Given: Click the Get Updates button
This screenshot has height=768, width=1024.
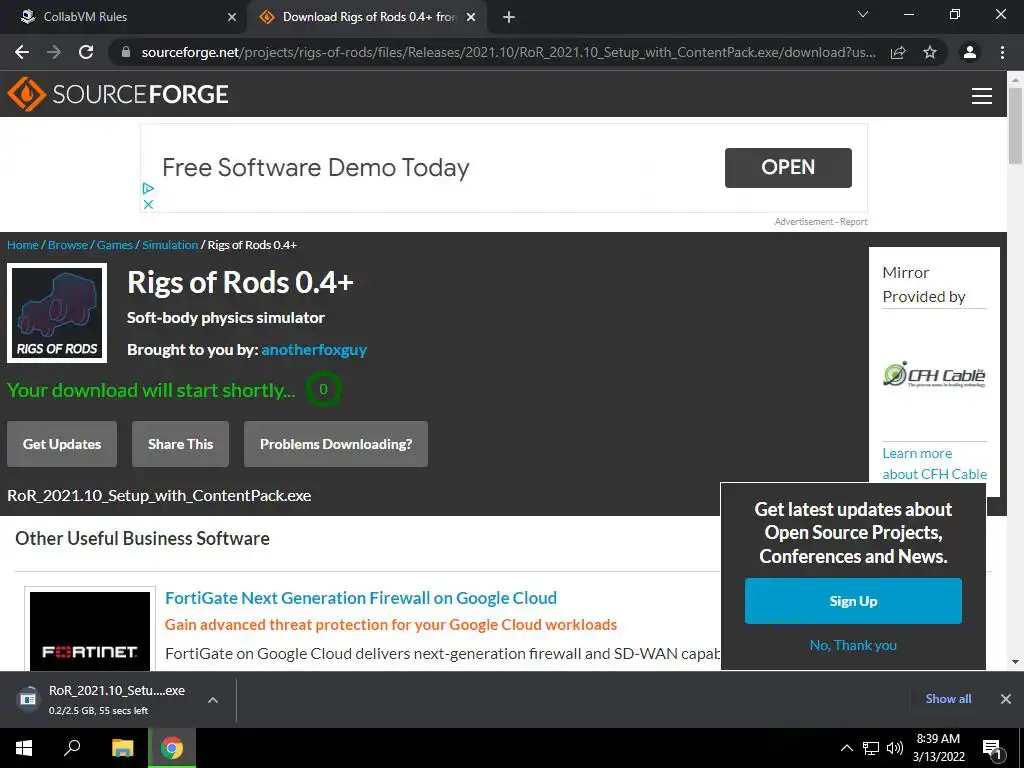Looking at the screenshot, I should [x=62, y=444].
